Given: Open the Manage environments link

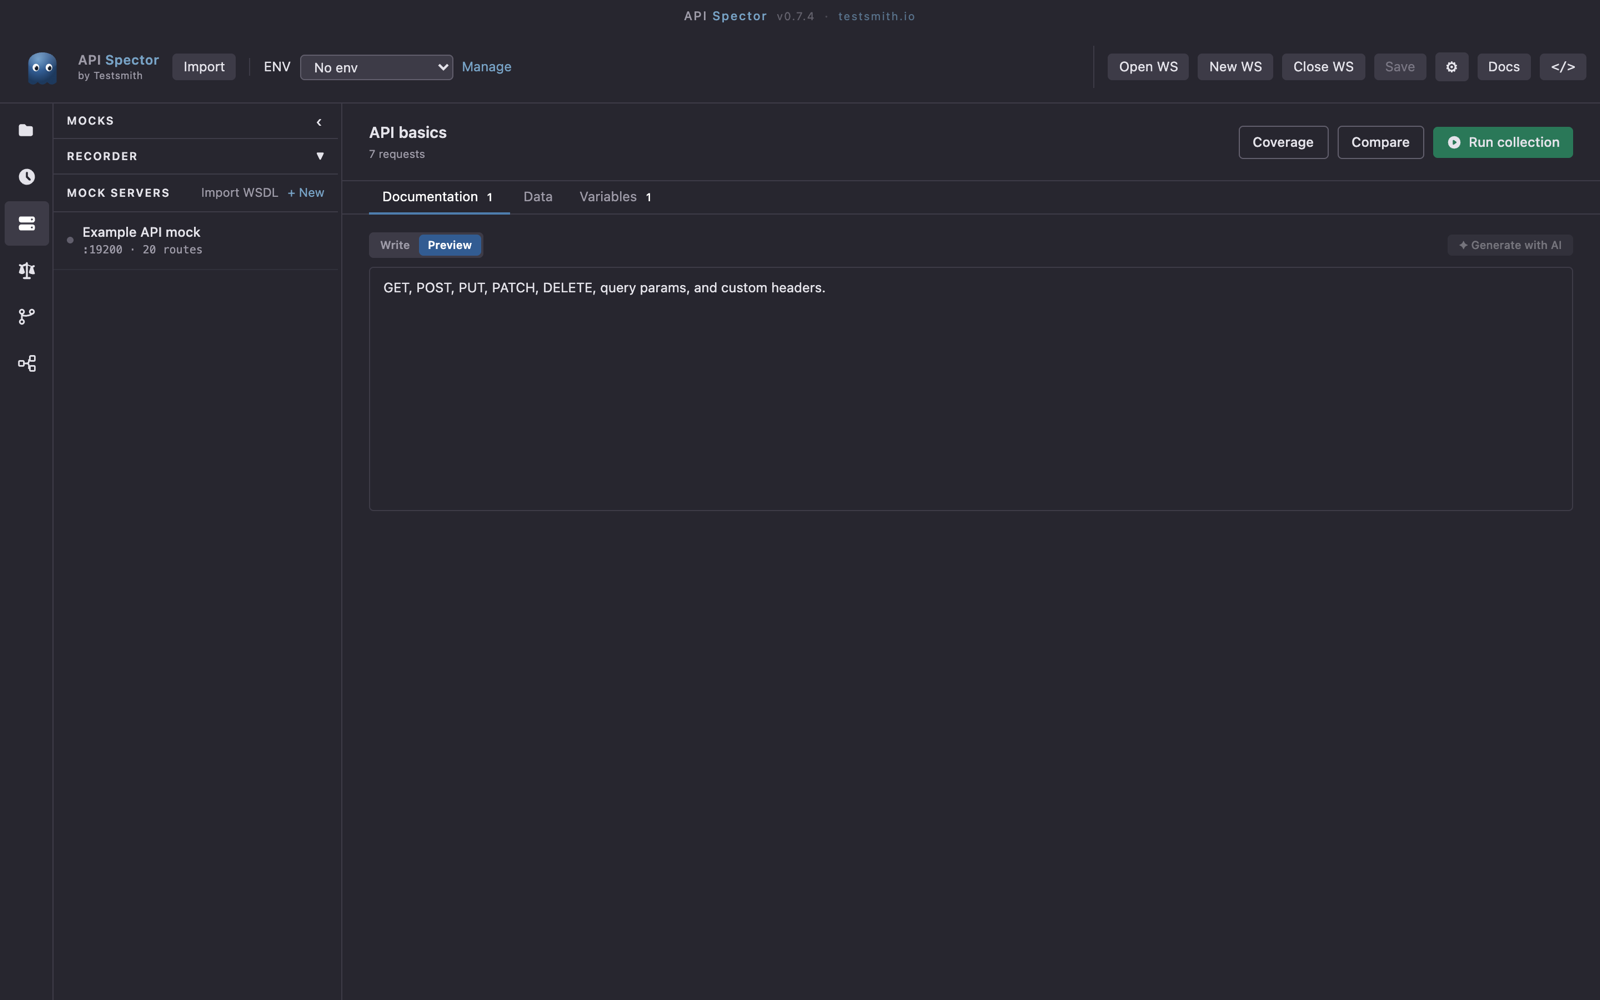Looking at the screenshot, I should pyautogui.click(x=486, y=67).
